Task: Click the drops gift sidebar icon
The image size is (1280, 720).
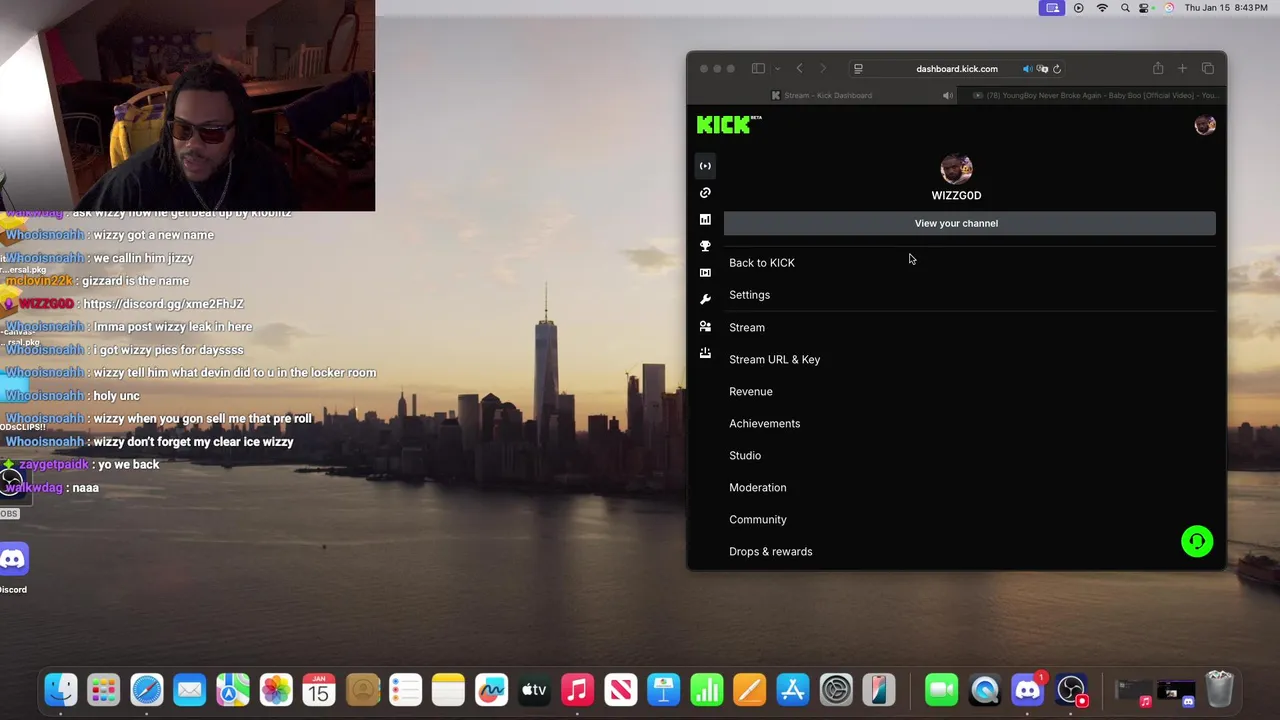Action: 705,353
